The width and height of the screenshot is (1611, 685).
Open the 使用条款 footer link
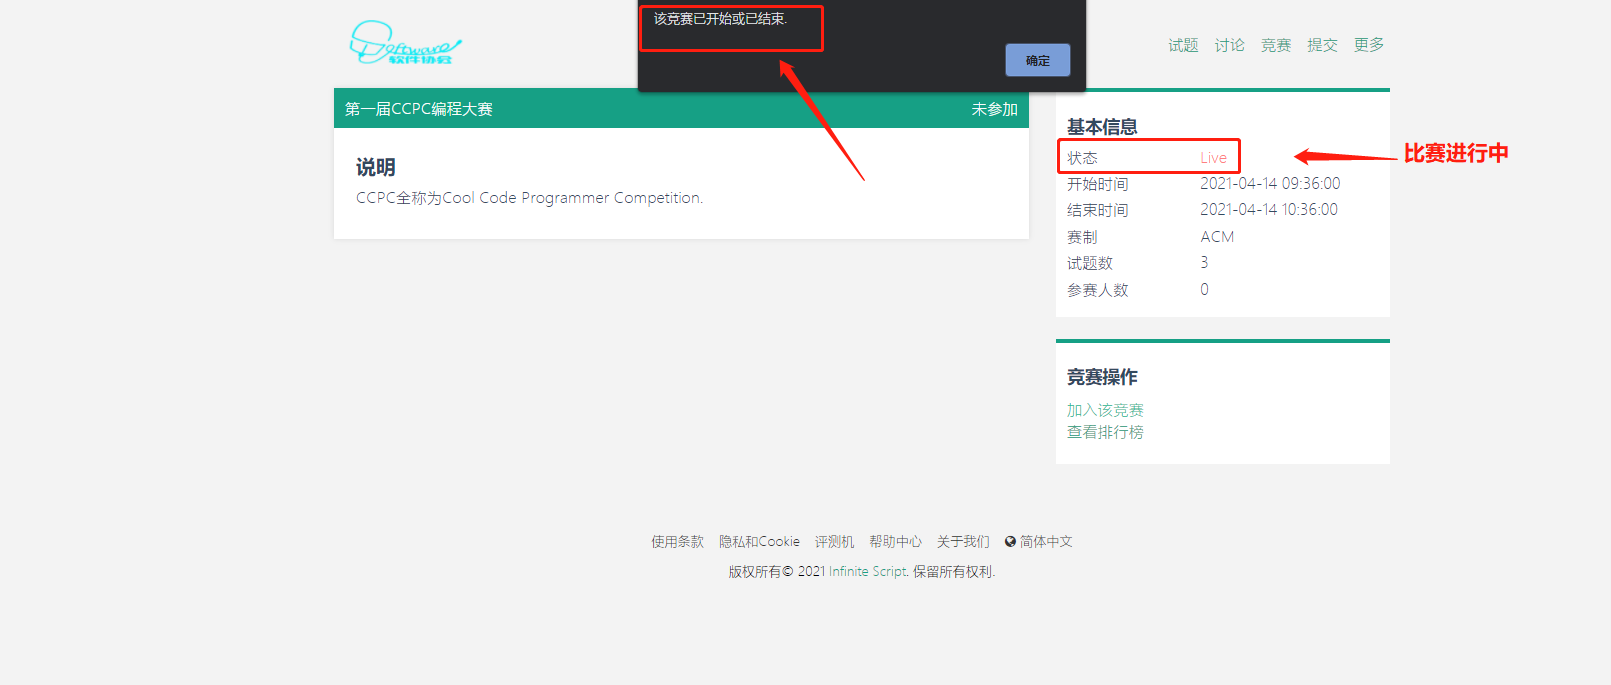[x=677, y=541]
